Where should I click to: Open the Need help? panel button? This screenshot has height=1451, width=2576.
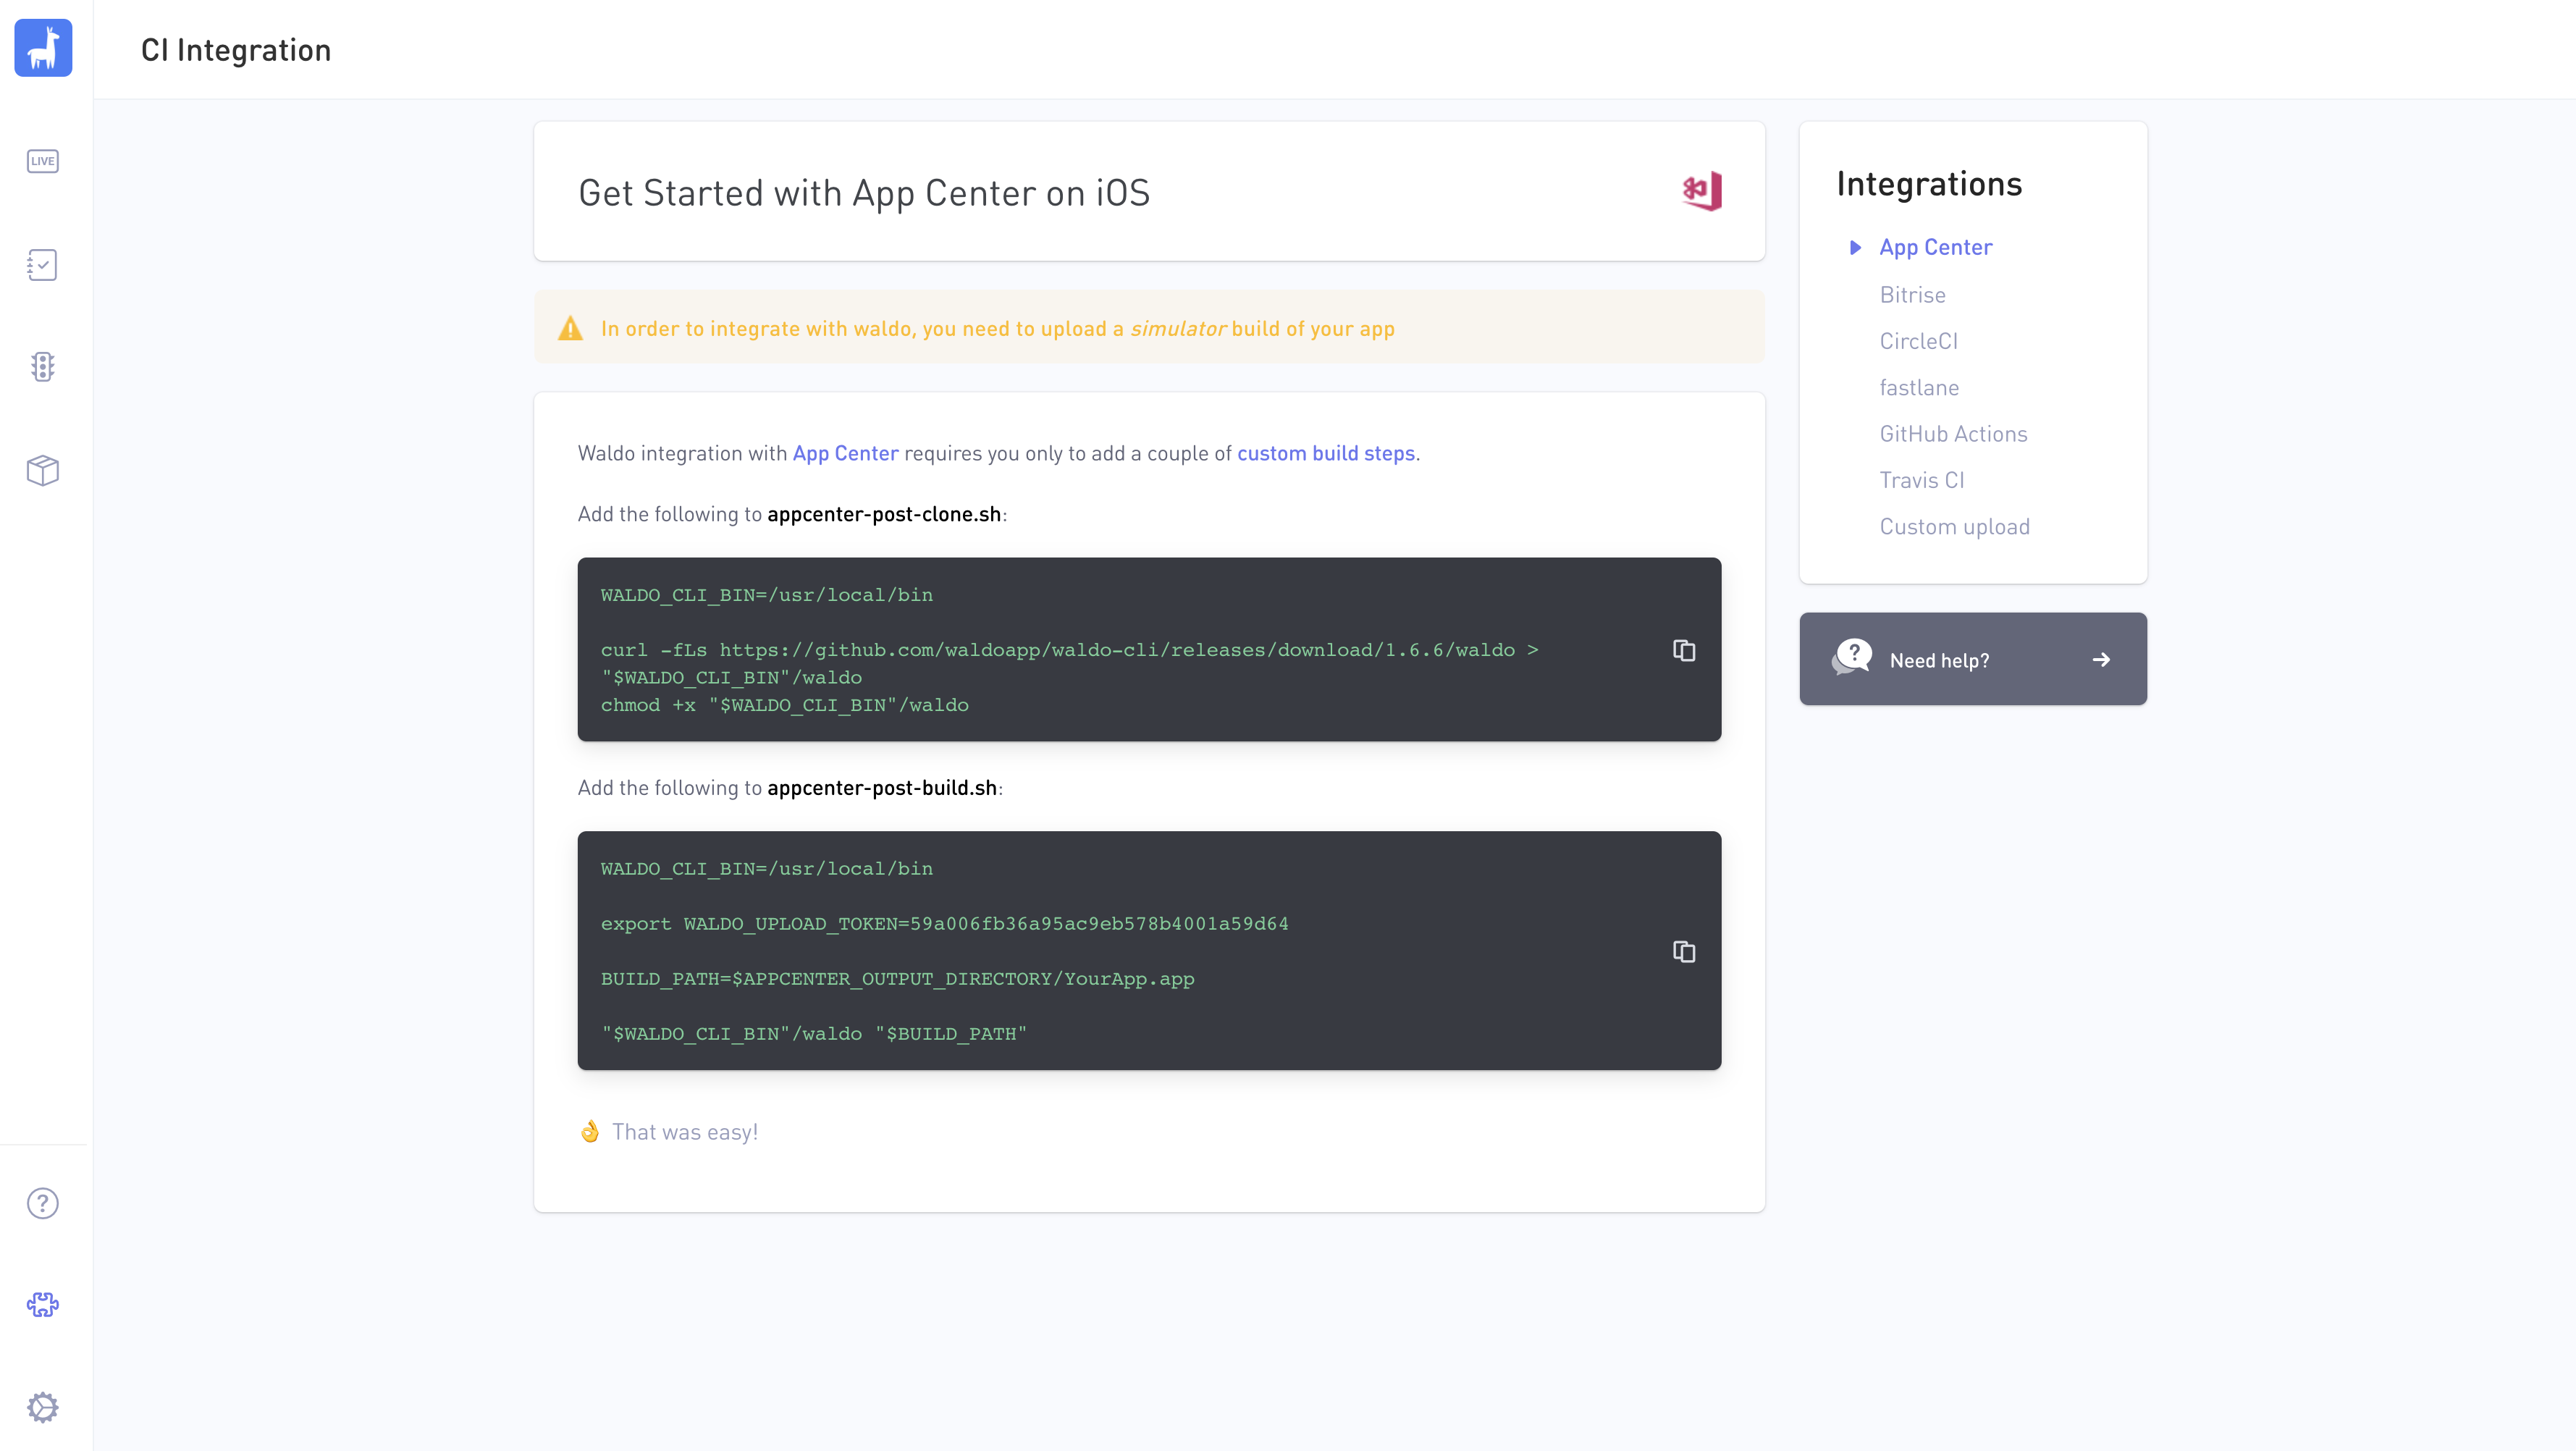coord(1972,659)
